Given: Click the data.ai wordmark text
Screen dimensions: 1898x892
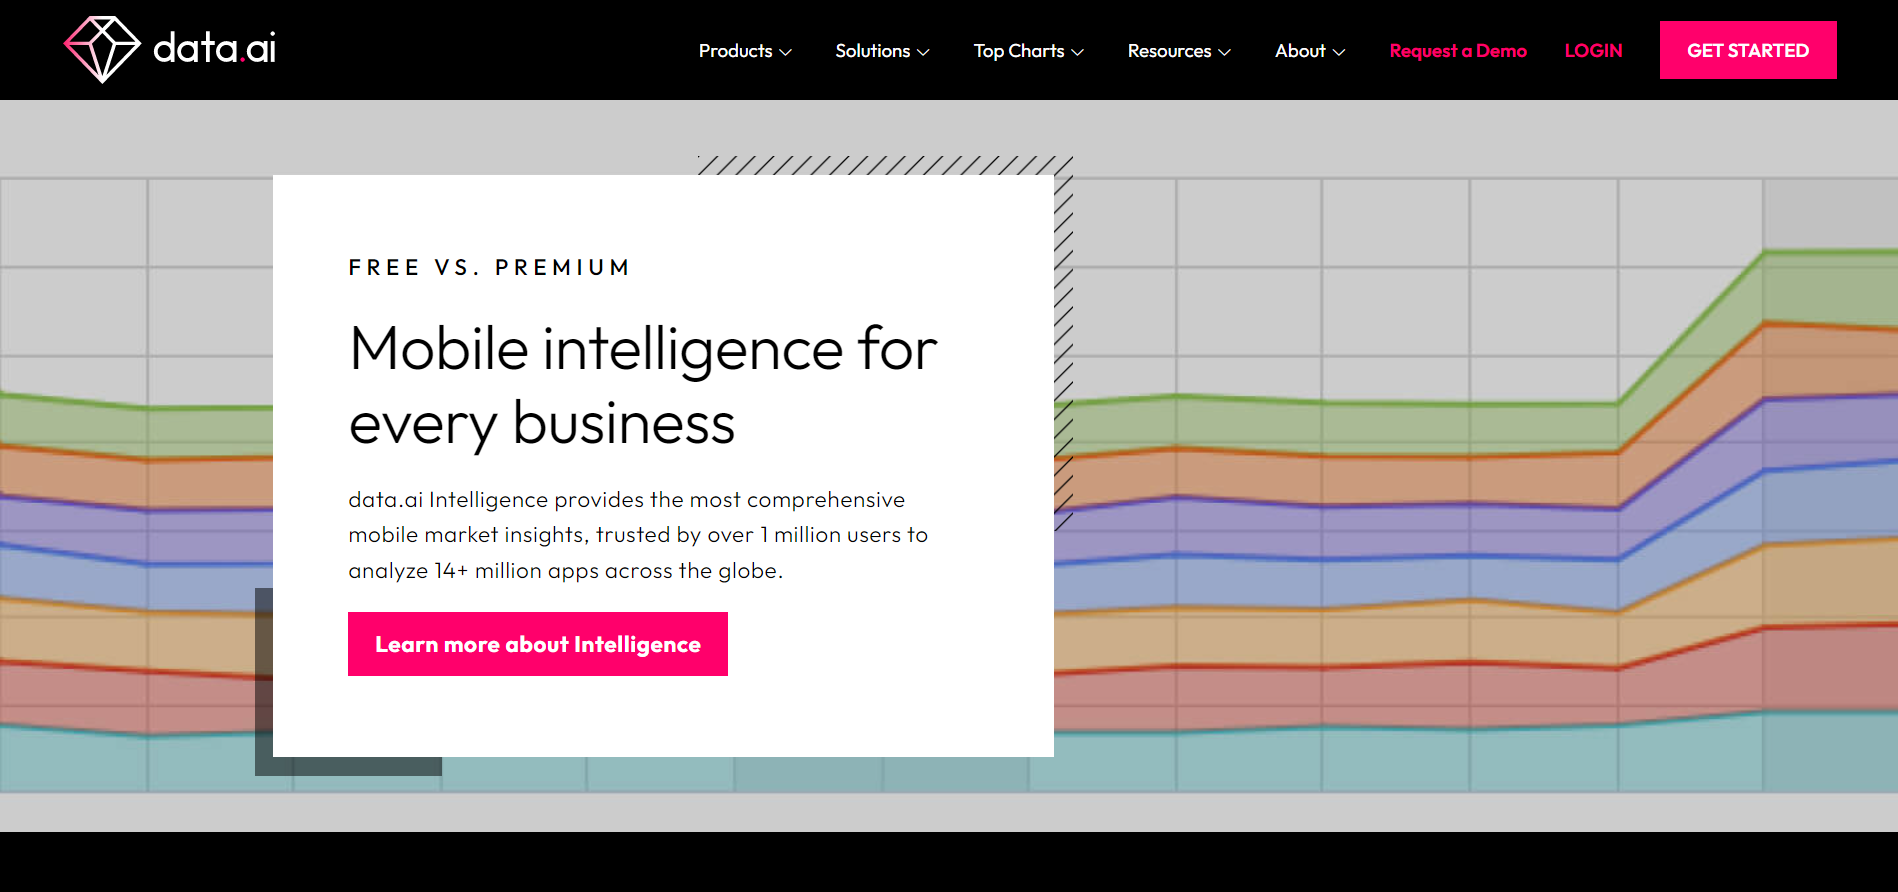Looking at the screenshot, I should [214, 48].
